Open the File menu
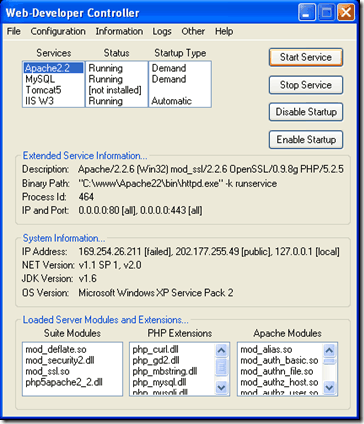Image resolution: width=364 pixels, height=424 pixels. (14, 31)
